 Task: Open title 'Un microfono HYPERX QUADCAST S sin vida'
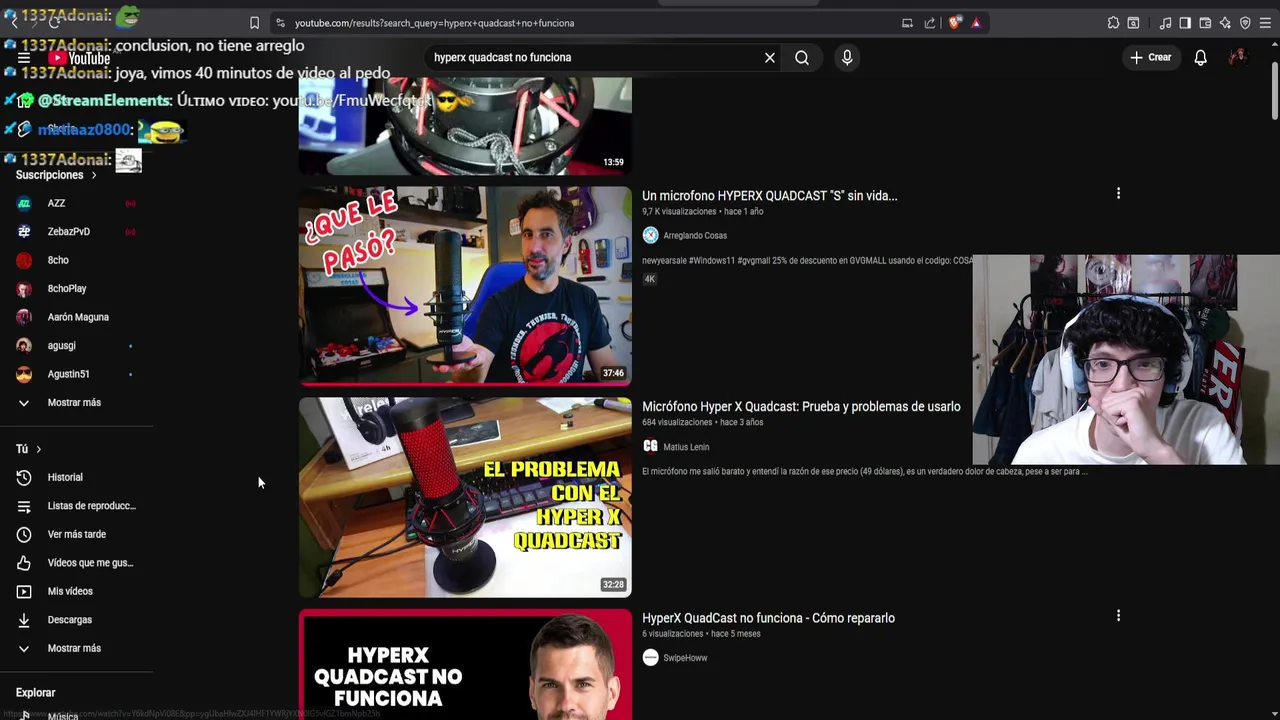click(x=769, y=196)
